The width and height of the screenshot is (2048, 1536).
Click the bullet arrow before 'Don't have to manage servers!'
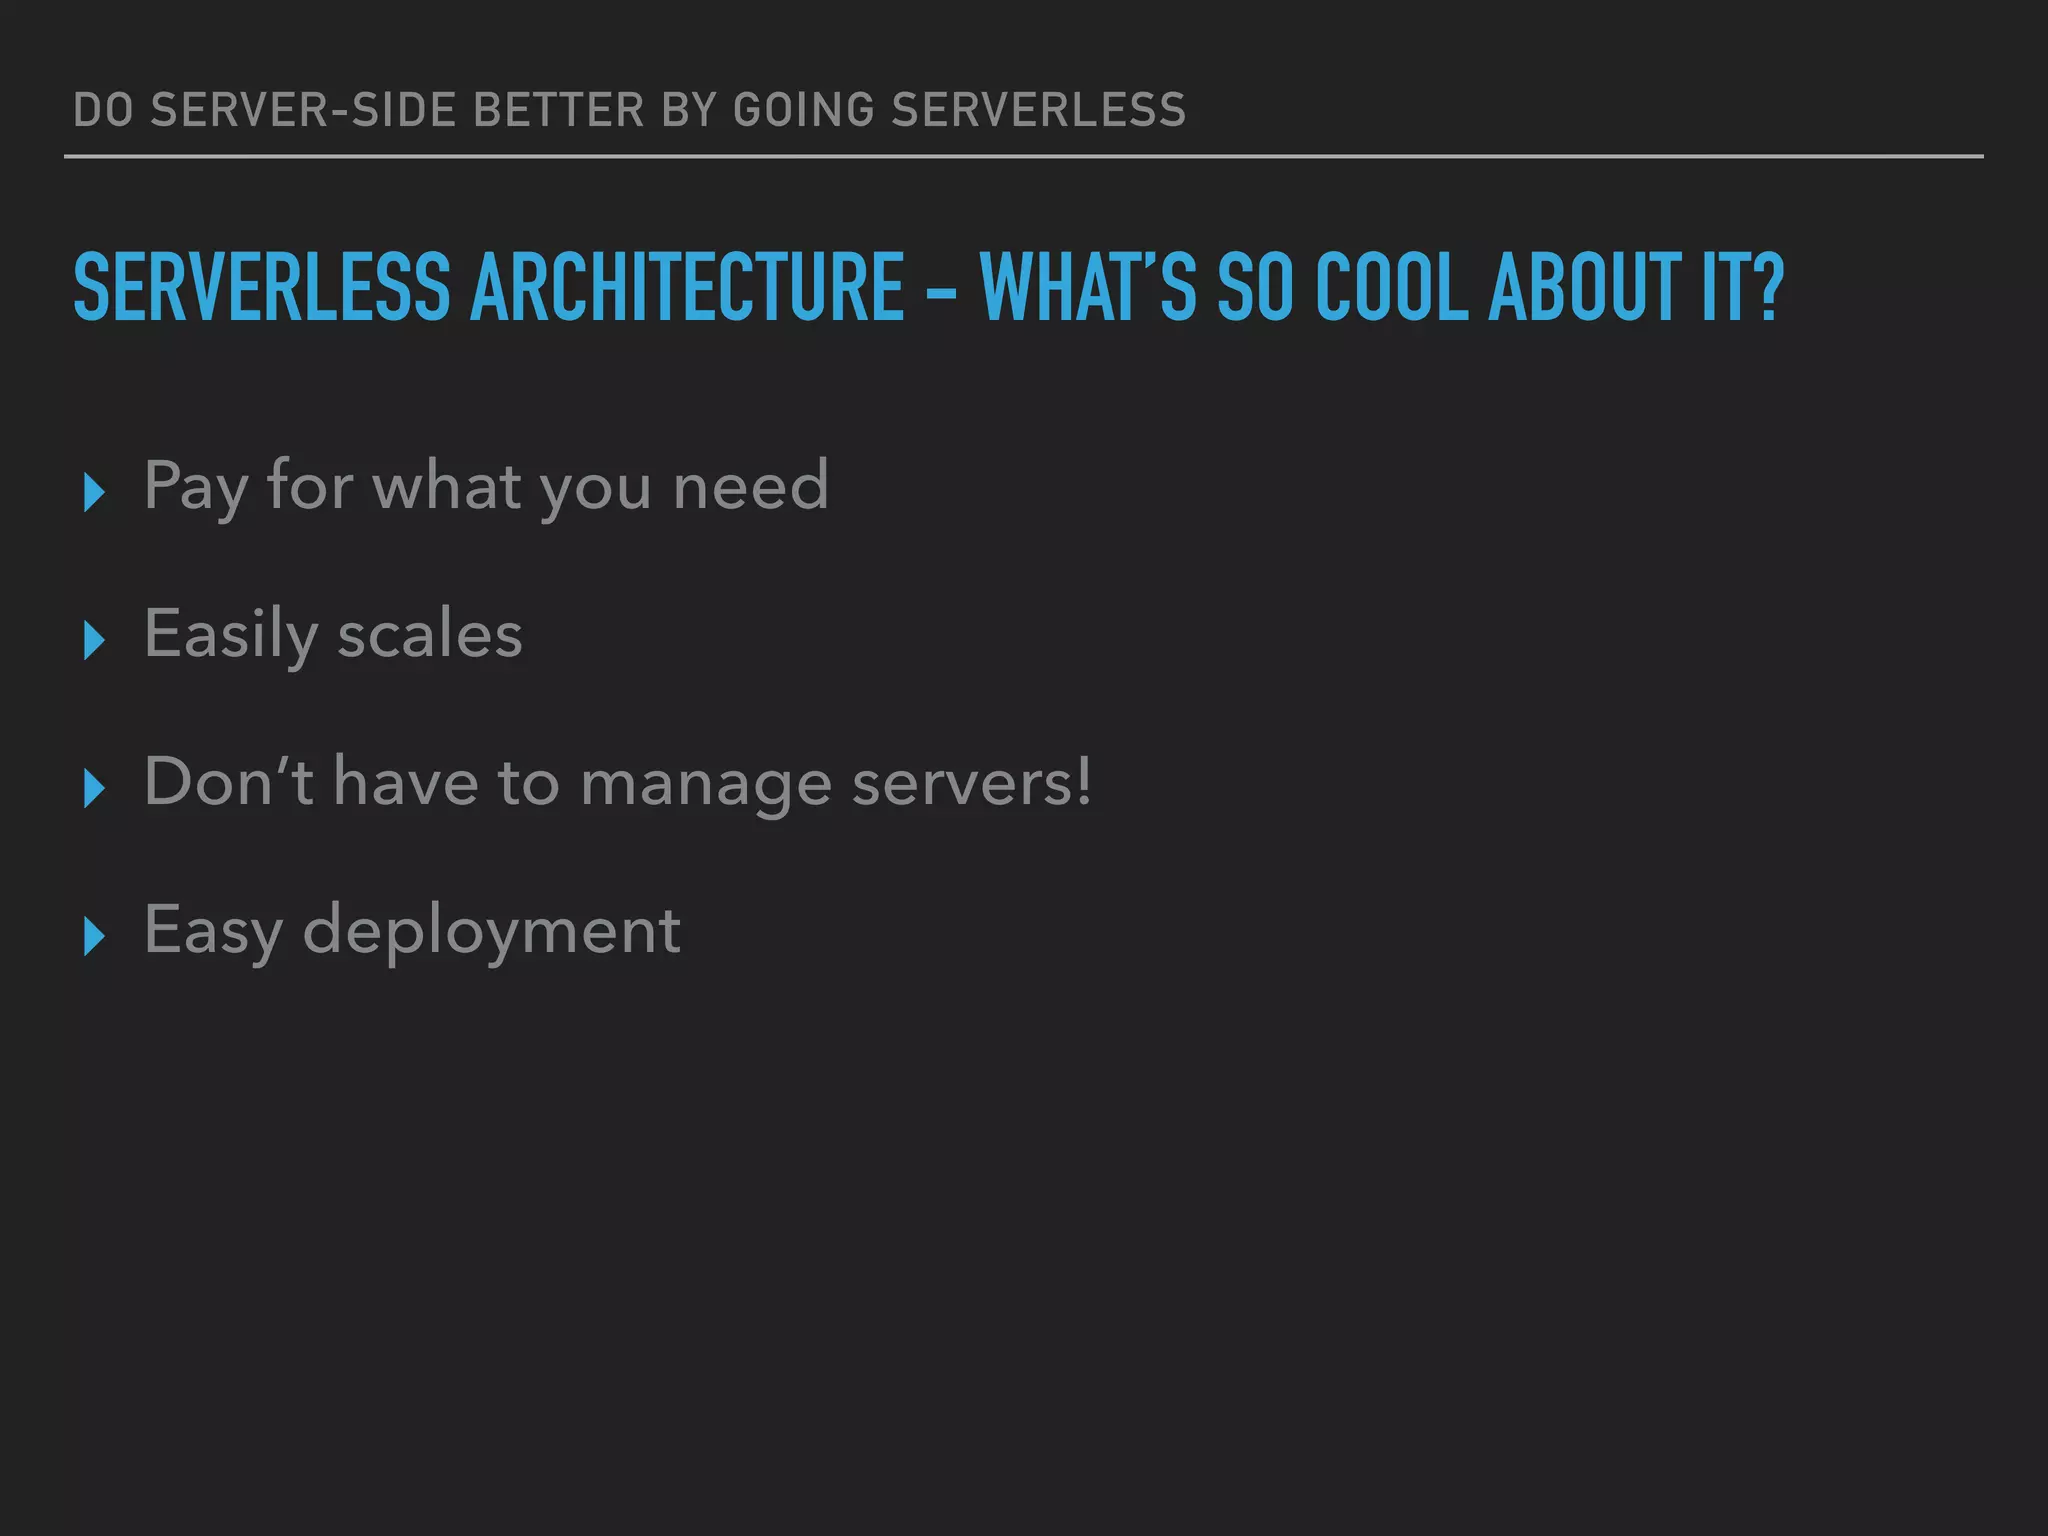click(x=94, y=789)
